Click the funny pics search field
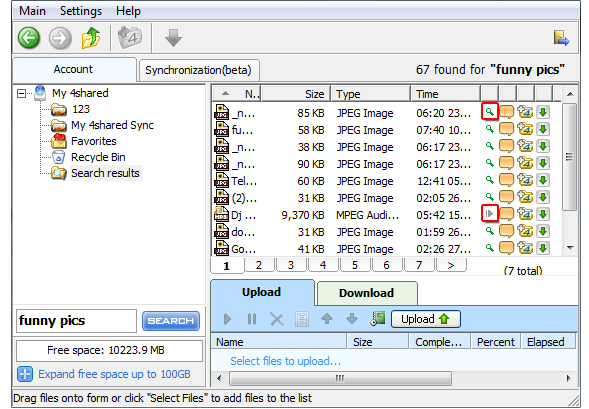Screen dimensions: 589x409 76,321
